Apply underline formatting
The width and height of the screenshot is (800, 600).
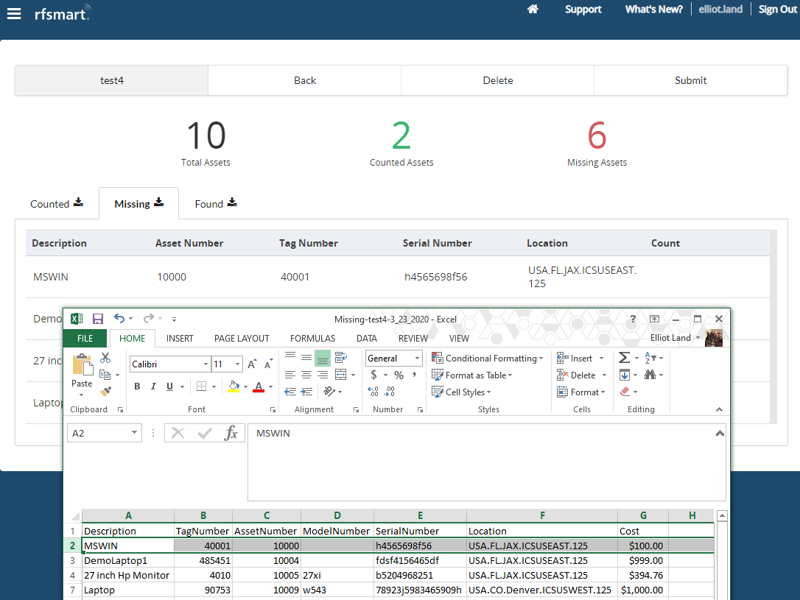tap(169, 387)
